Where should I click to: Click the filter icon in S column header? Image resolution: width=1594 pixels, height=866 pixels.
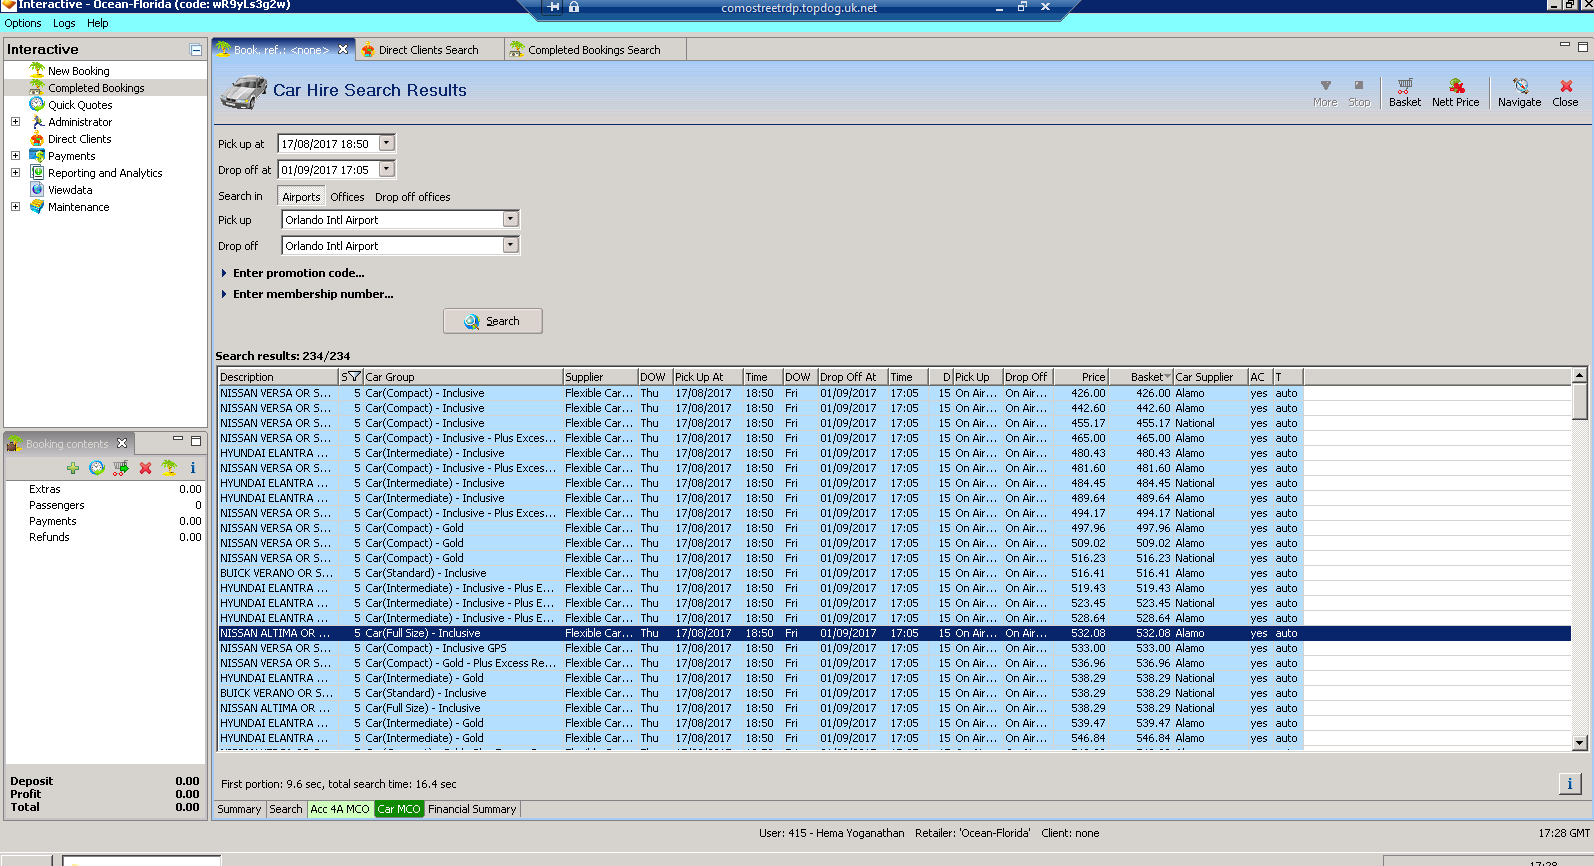click(x=353, y=377)
